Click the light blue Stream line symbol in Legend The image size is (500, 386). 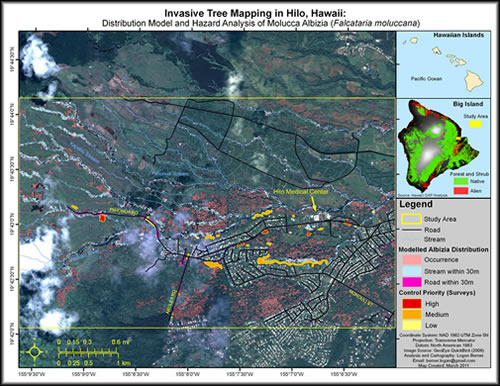pyautogui.click(x=411, y=239)
